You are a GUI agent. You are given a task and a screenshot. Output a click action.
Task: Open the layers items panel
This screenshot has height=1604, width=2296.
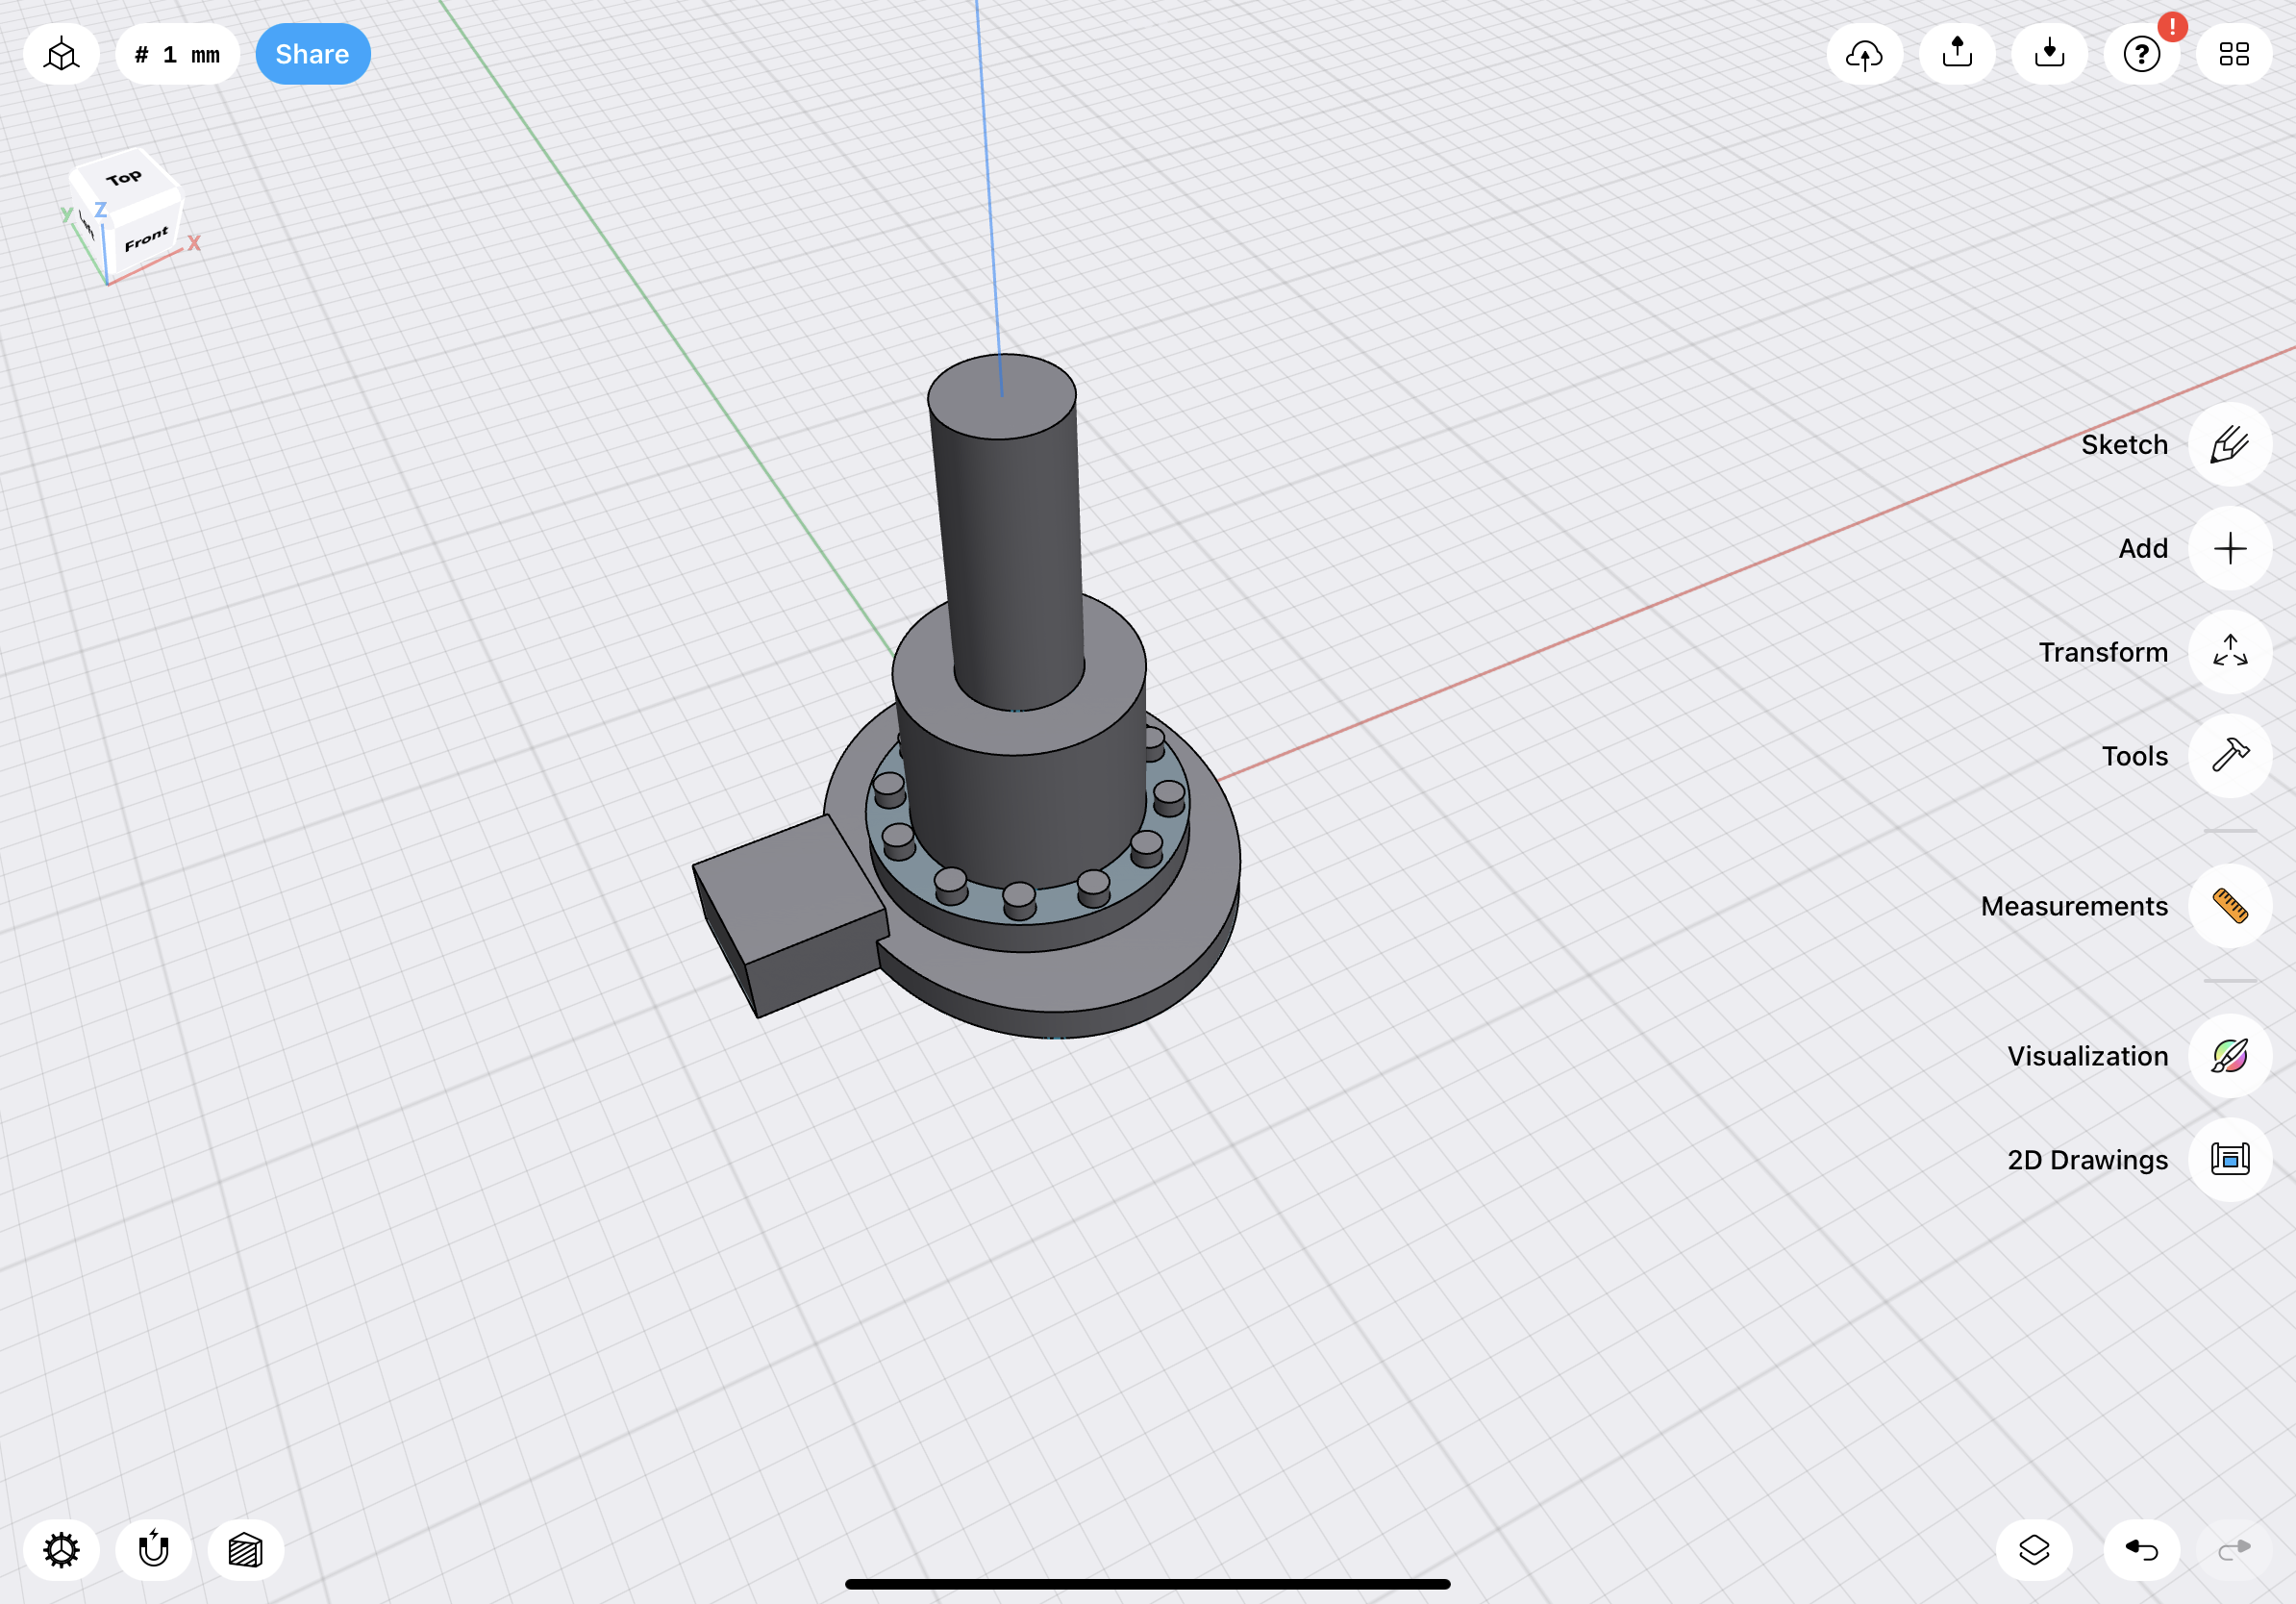pos(2034,1550)
